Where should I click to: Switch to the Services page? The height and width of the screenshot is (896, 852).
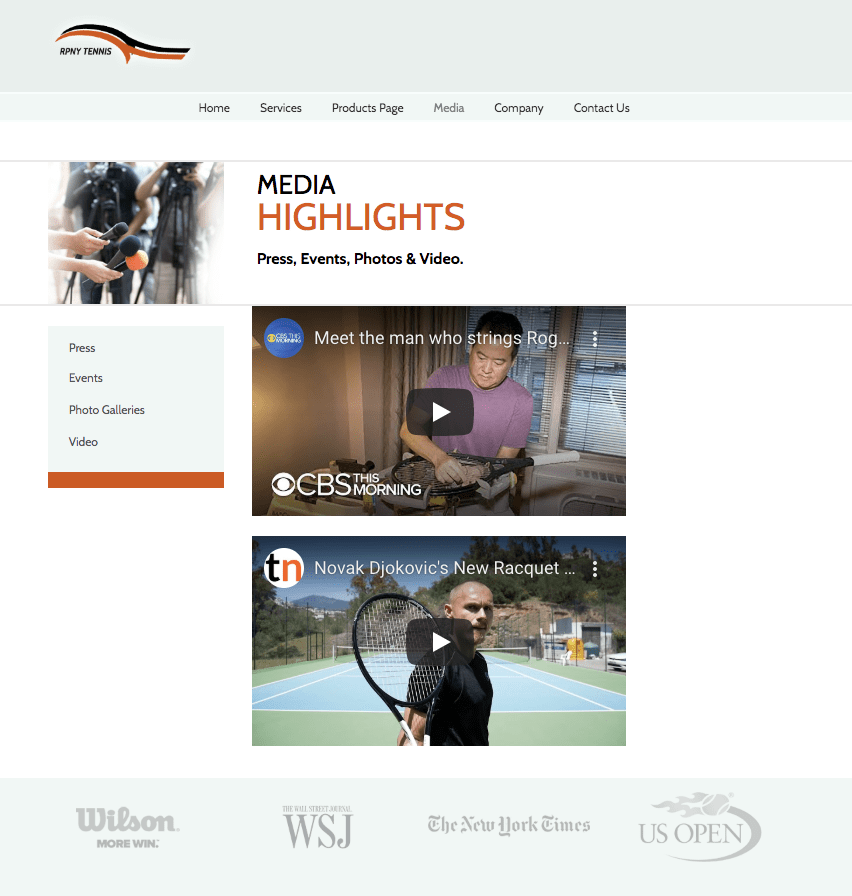tap(281, 107)
